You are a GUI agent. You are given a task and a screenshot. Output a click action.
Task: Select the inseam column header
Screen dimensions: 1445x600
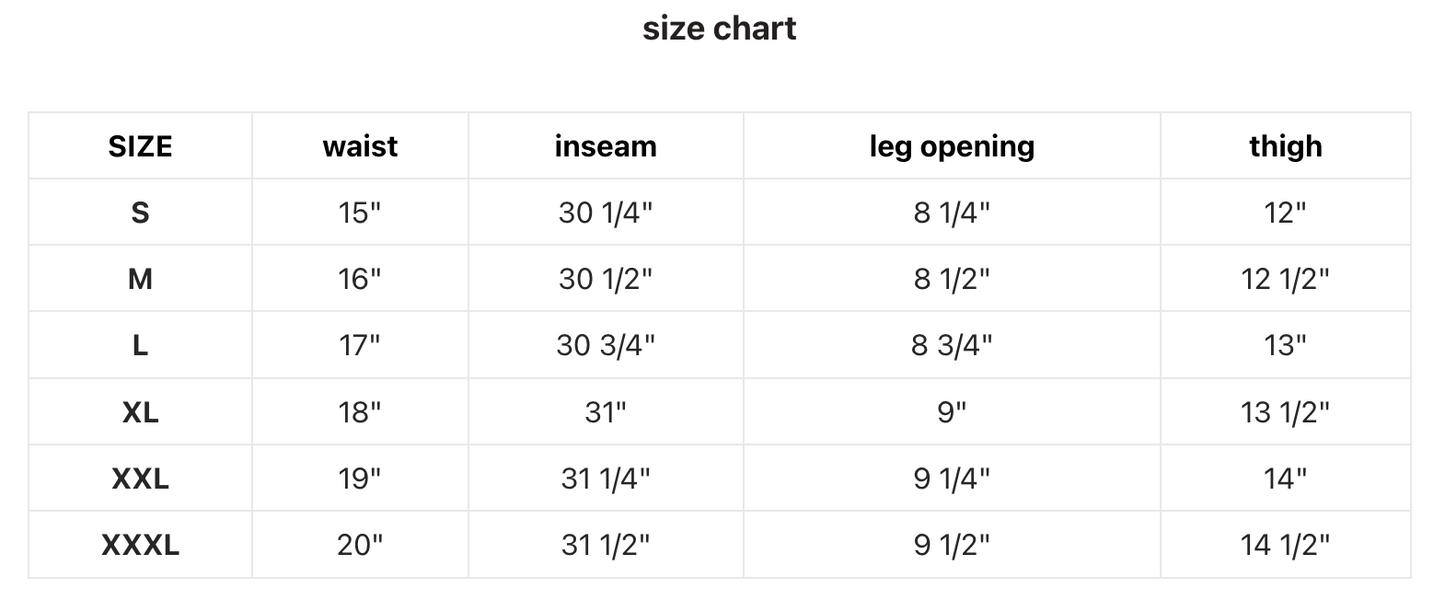606,146
